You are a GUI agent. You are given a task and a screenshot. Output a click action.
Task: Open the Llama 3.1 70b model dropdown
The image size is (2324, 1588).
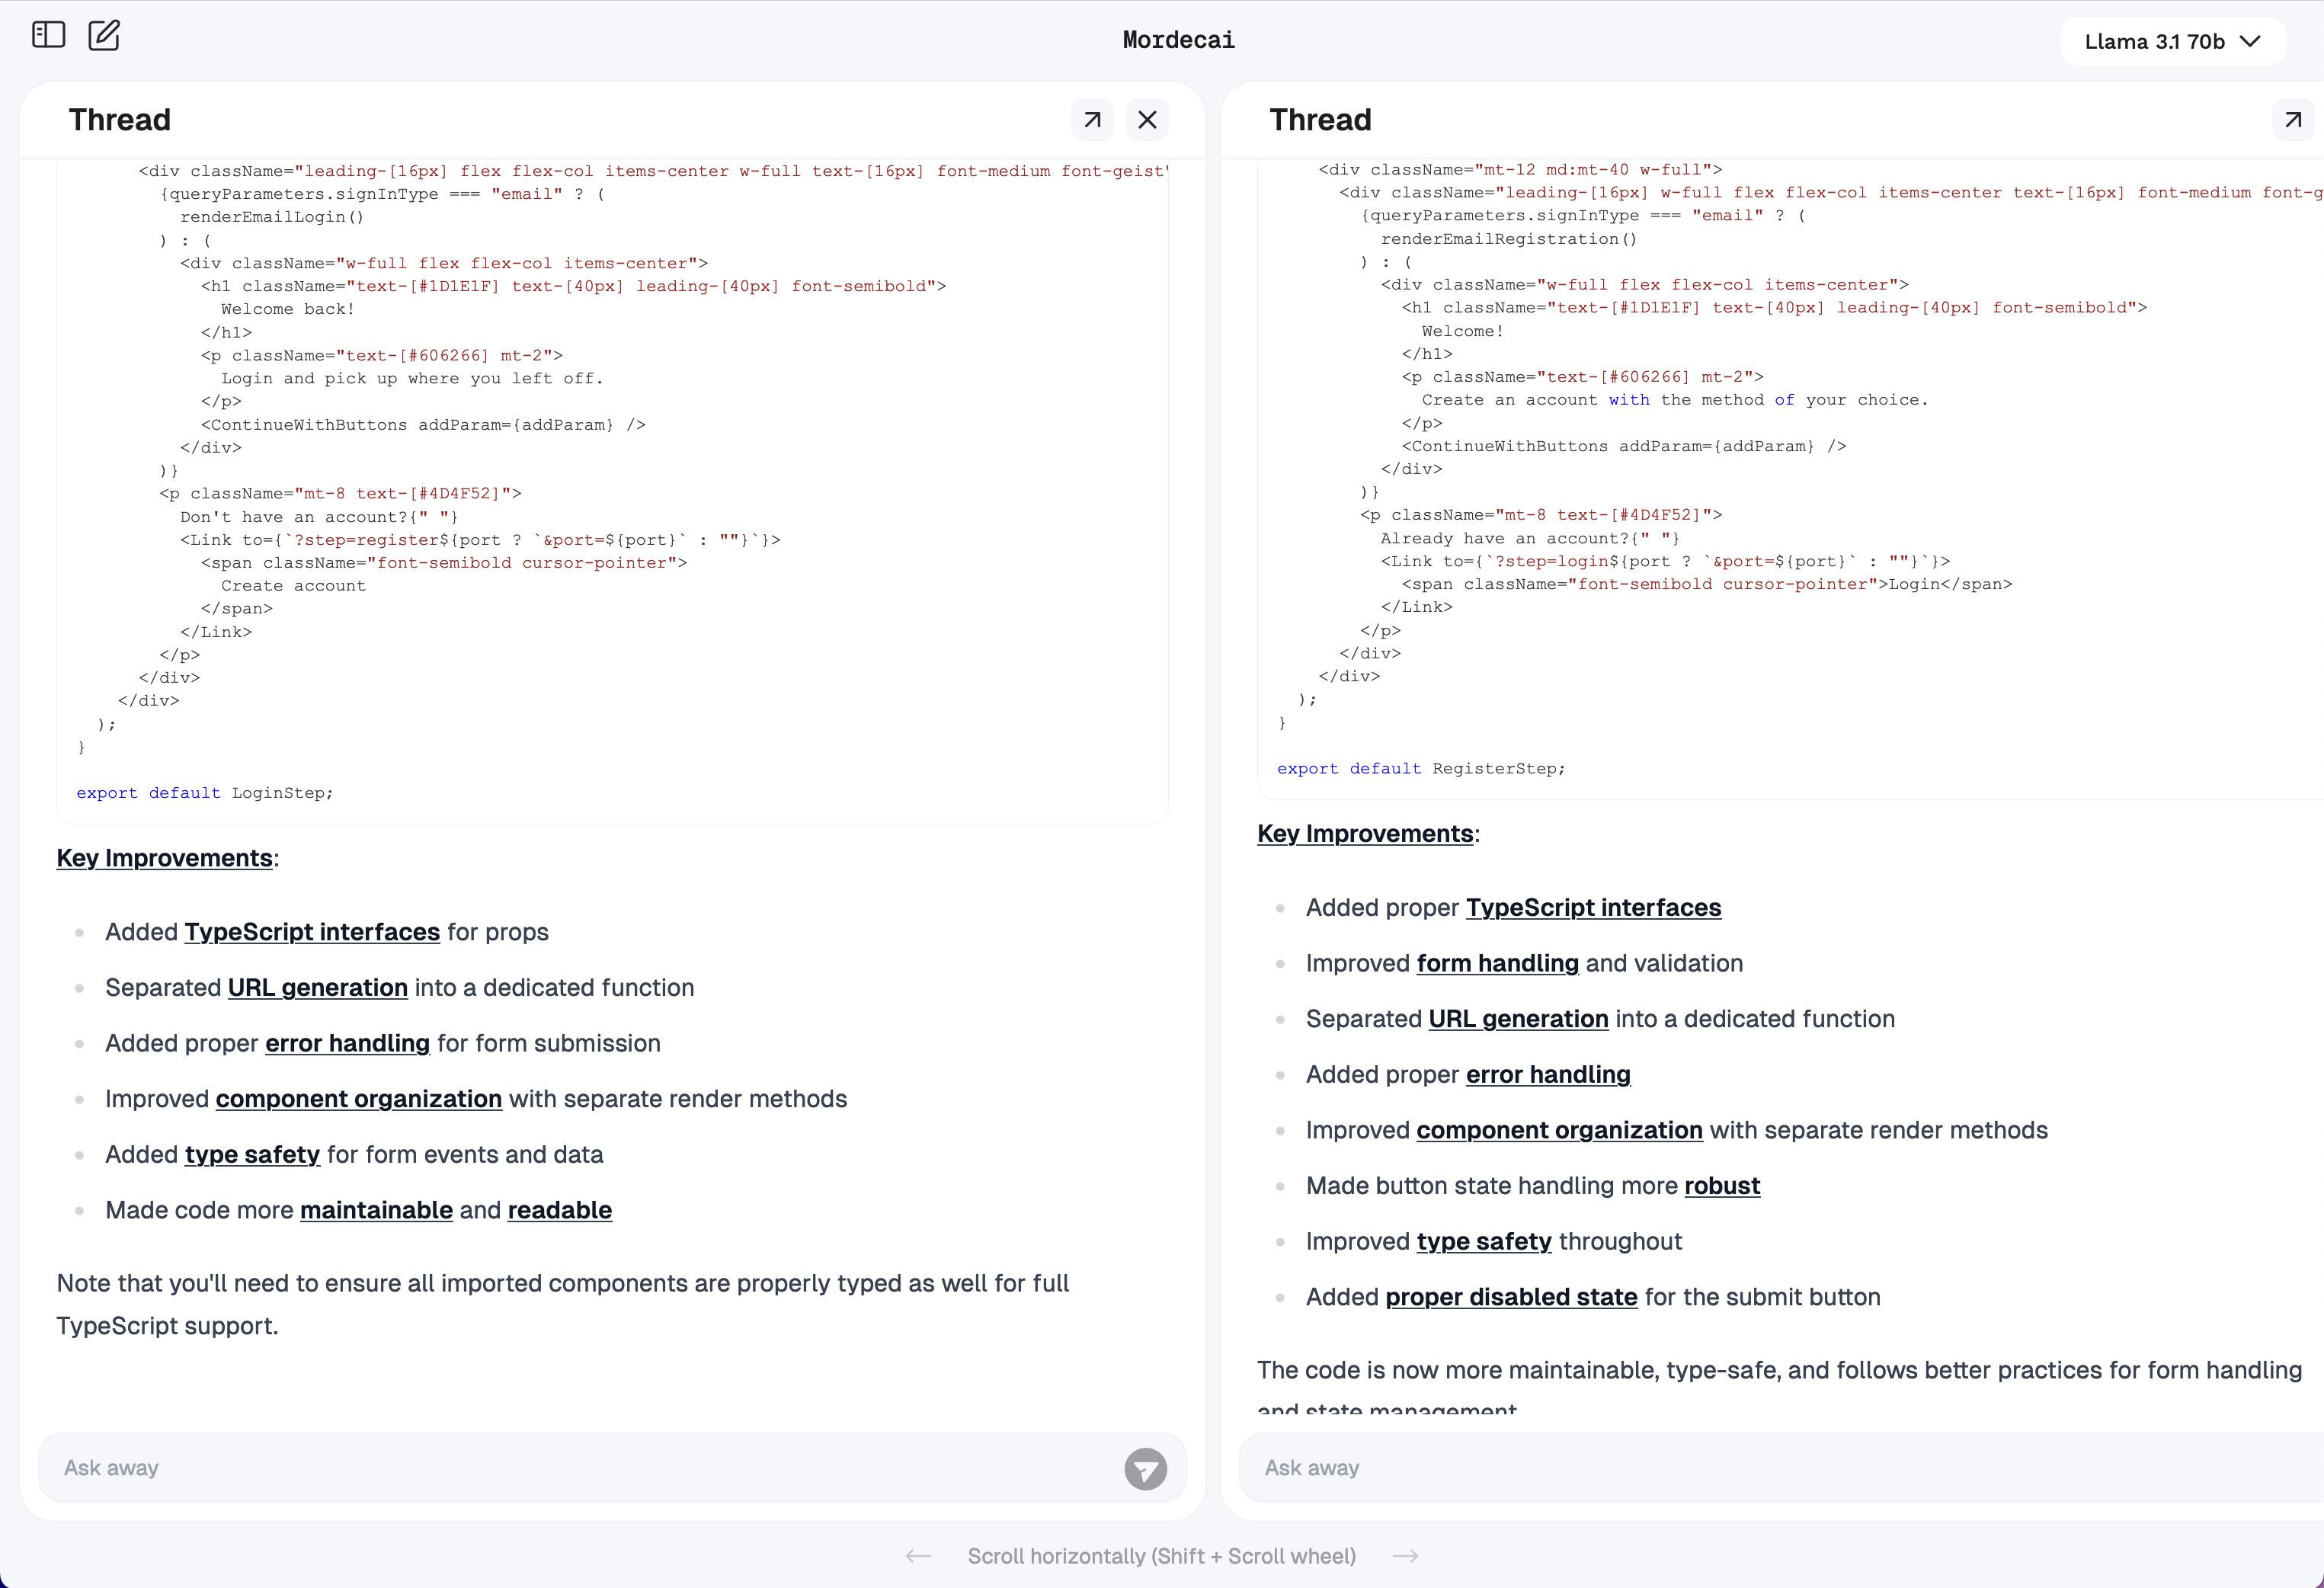pos(2172,42)
